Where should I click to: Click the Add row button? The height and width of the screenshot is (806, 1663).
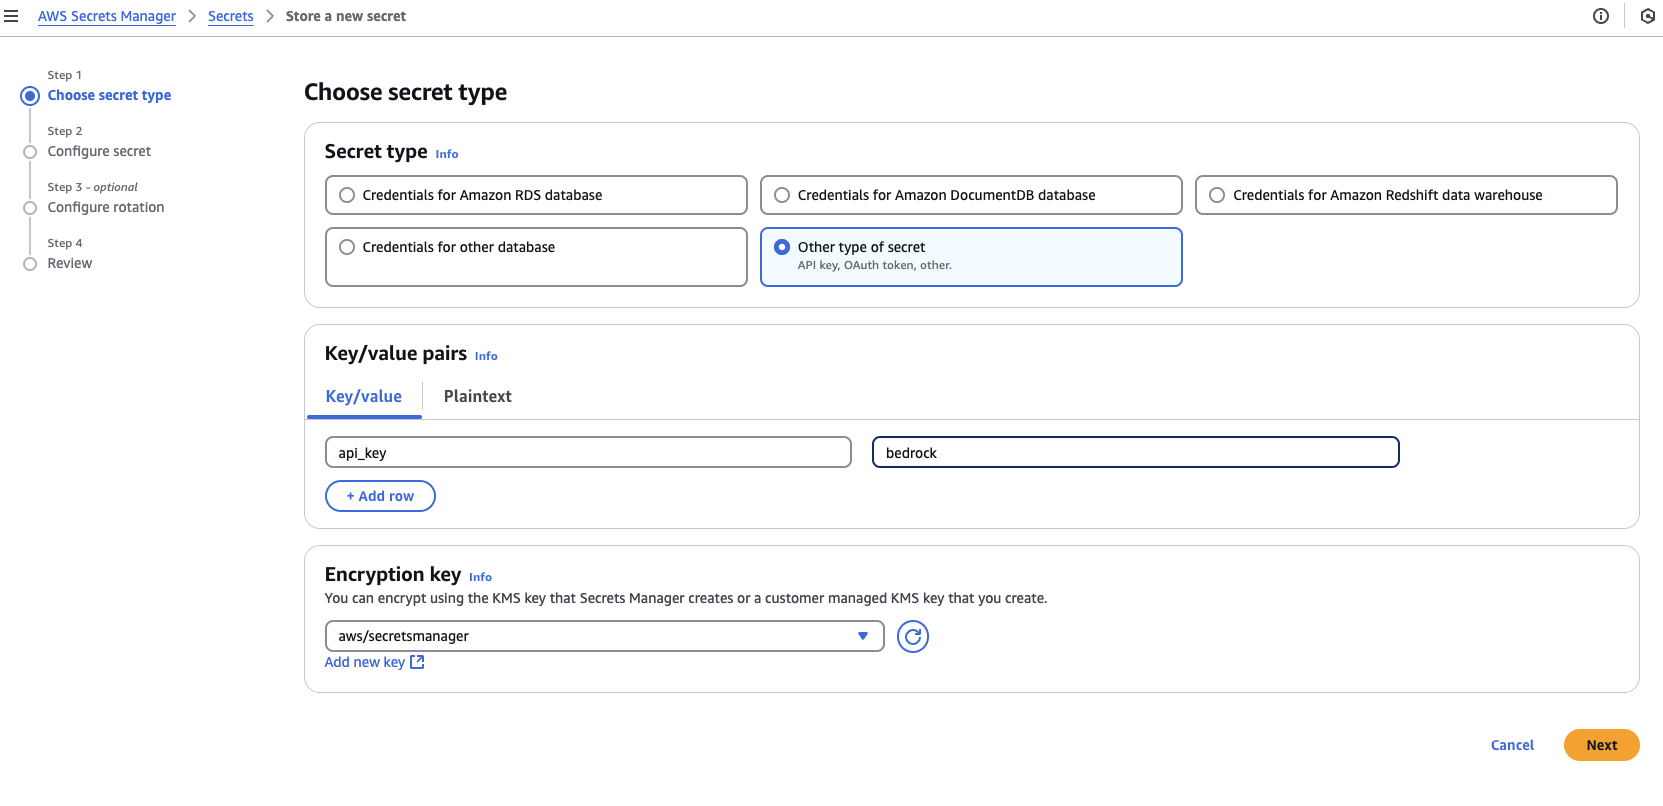(380, 496)
